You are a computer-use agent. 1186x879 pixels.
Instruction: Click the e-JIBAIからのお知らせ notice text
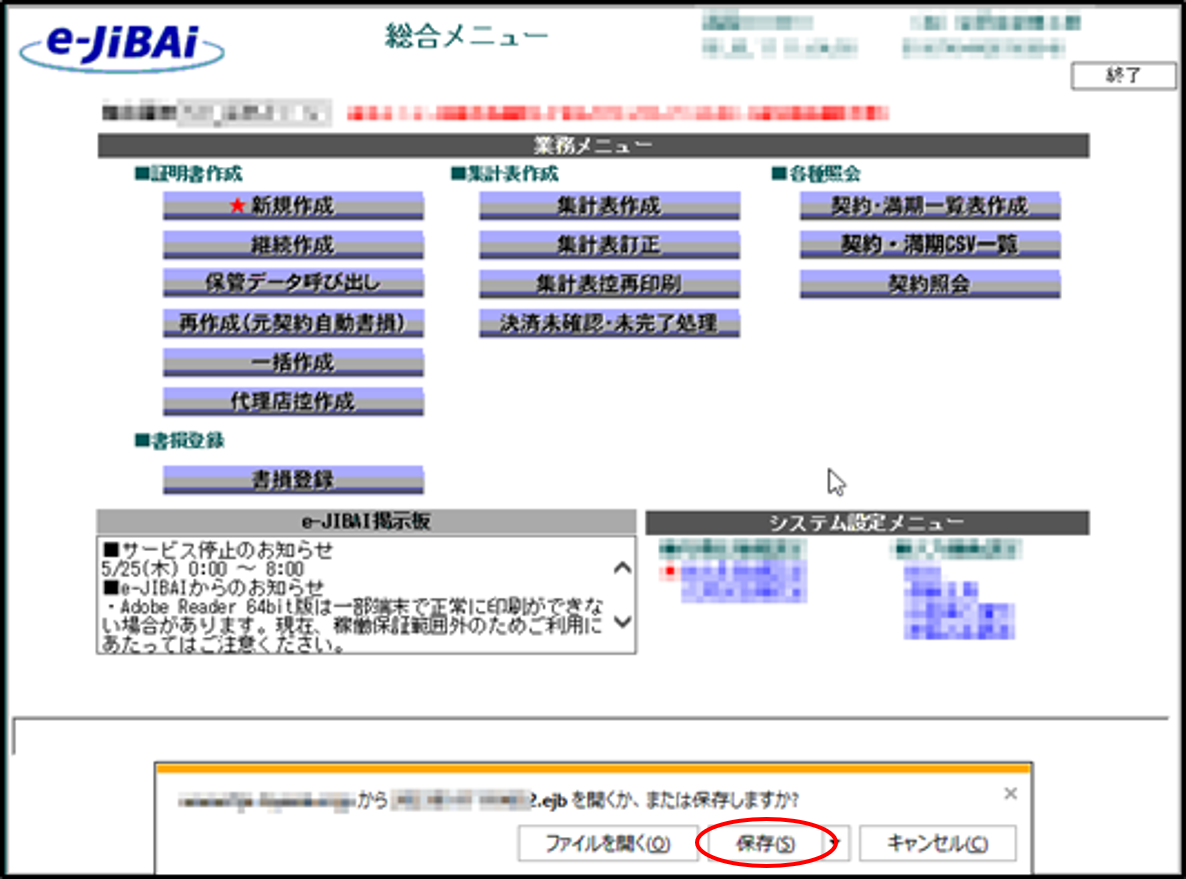(x=213, y=587)
